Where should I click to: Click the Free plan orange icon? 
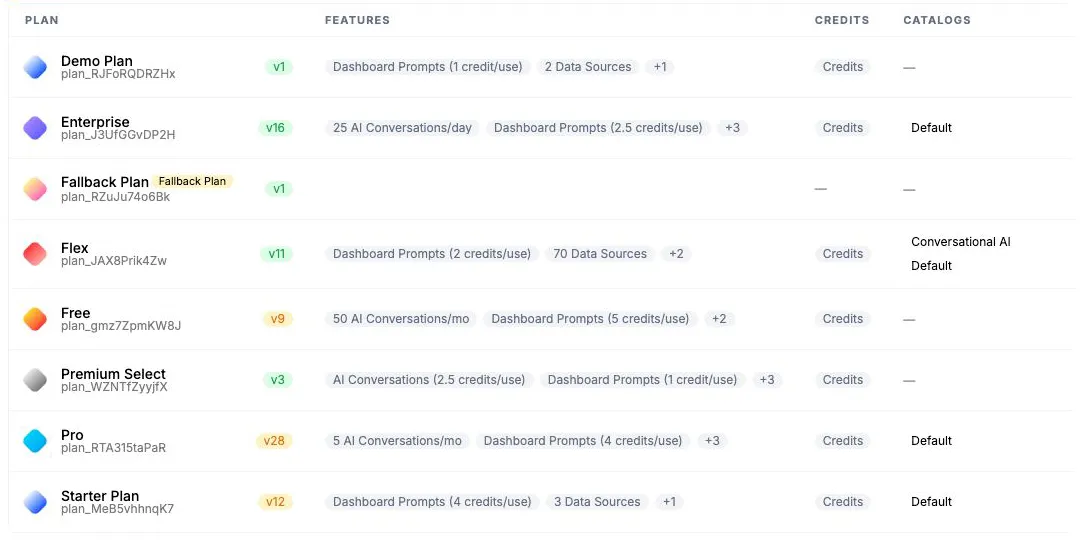(x=35, y=319)
